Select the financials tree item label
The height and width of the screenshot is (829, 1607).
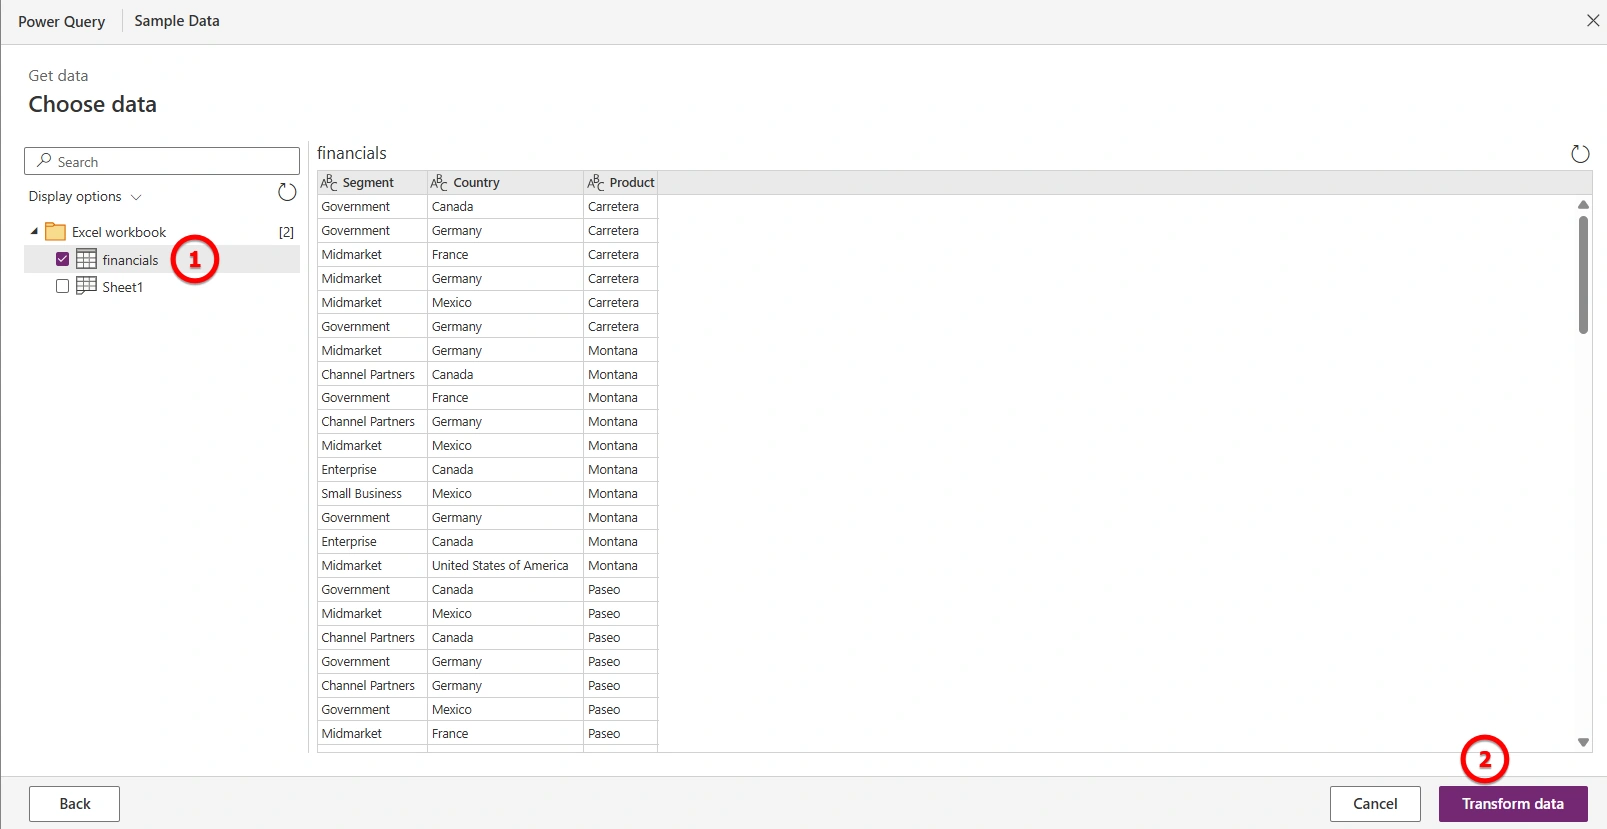click(130, 260)
